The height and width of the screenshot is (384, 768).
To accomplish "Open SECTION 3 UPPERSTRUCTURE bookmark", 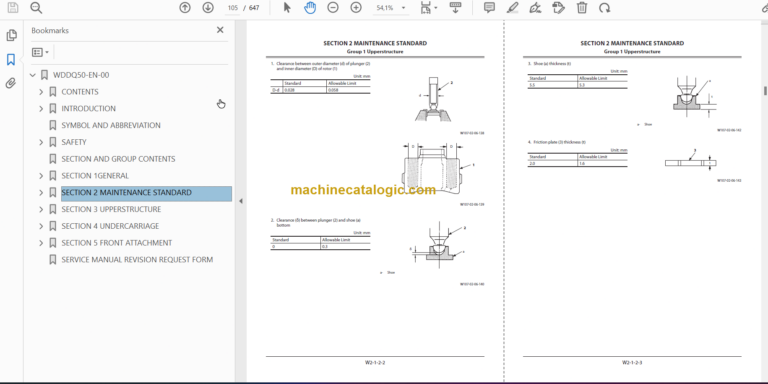I will click(111, 209).
